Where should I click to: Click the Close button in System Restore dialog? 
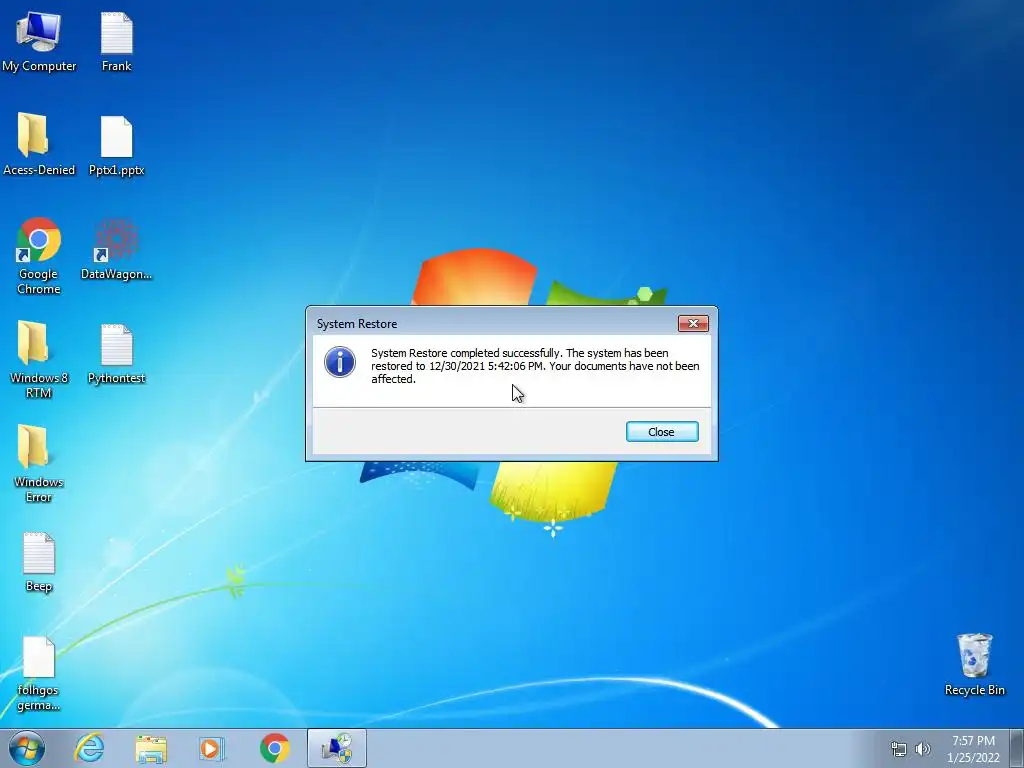pos(662,432)
